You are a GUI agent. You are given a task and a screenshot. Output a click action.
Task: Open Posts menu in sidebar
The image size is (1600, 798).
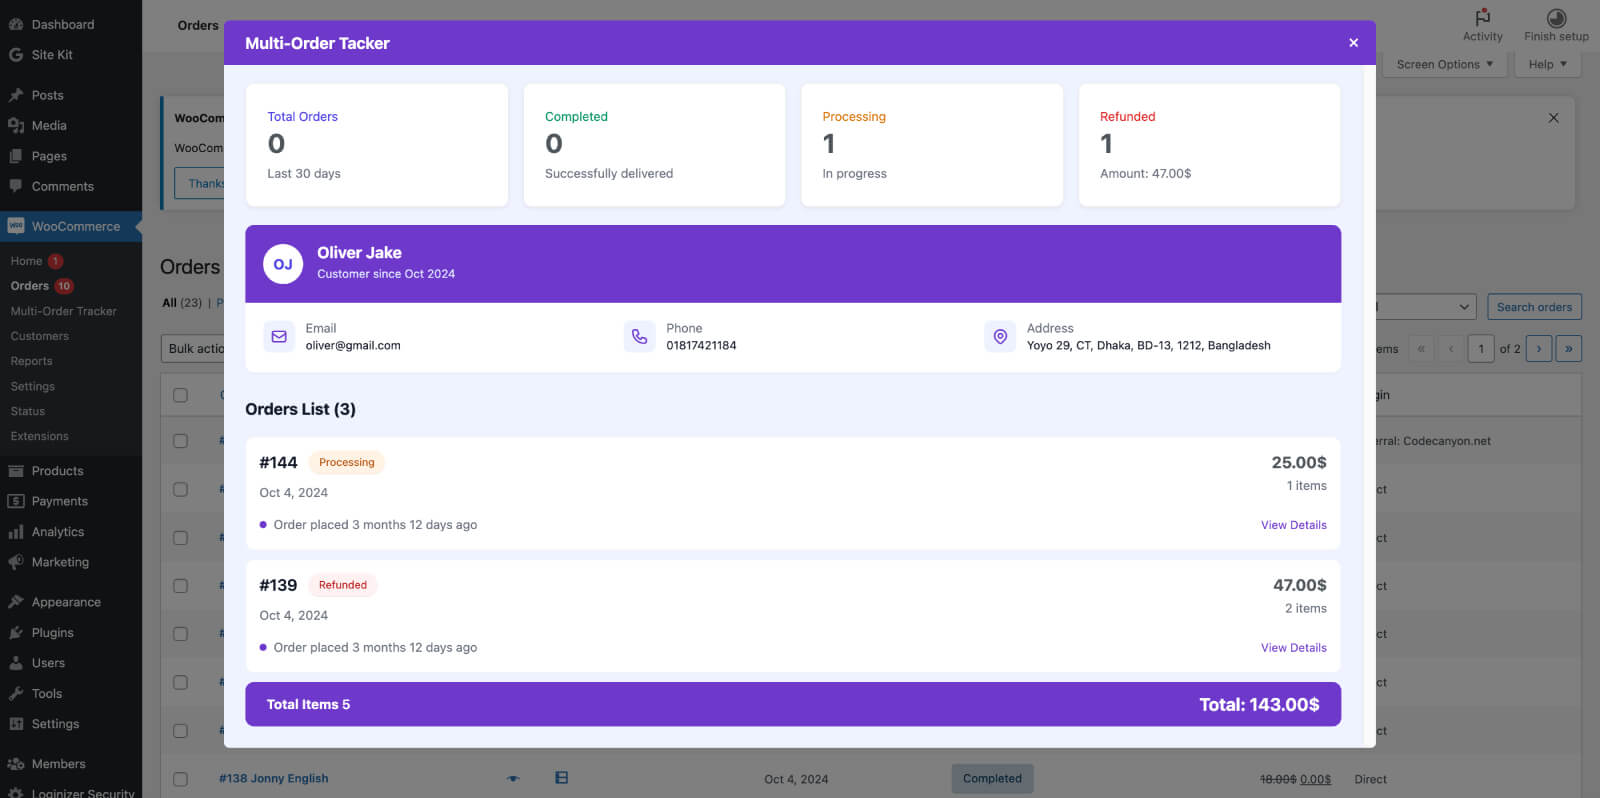47,95
